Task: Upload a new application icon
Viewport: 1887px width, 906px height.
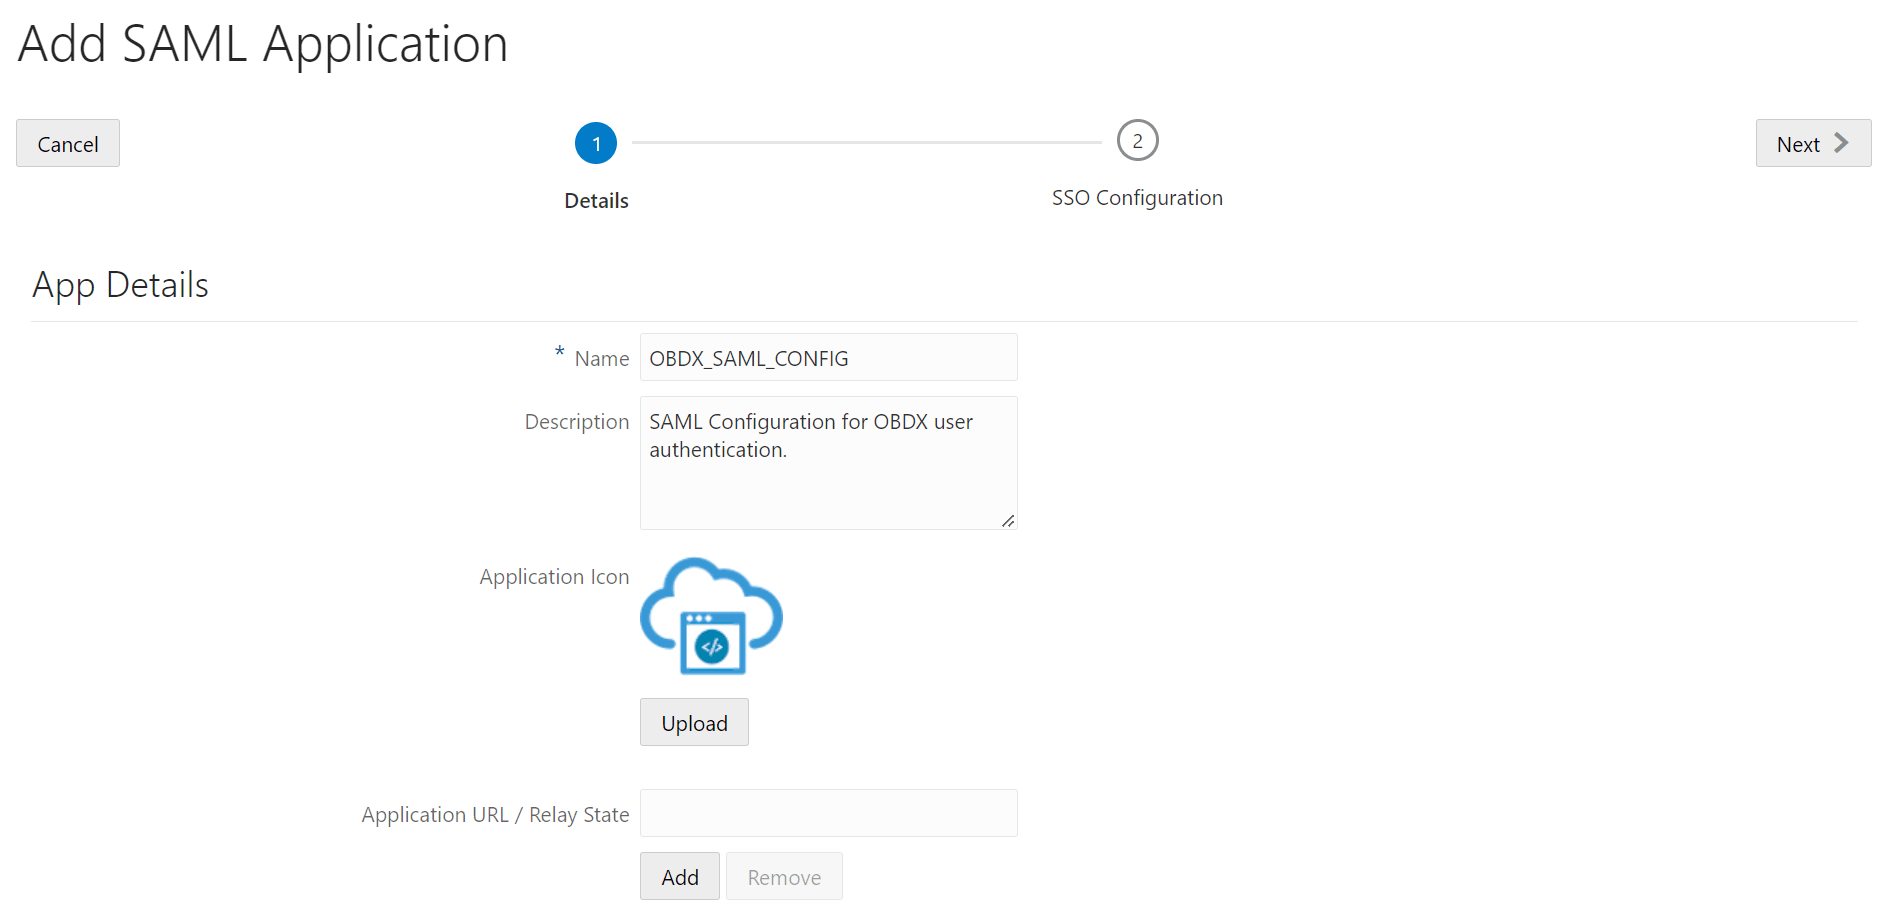Action: tap(693, 722)
